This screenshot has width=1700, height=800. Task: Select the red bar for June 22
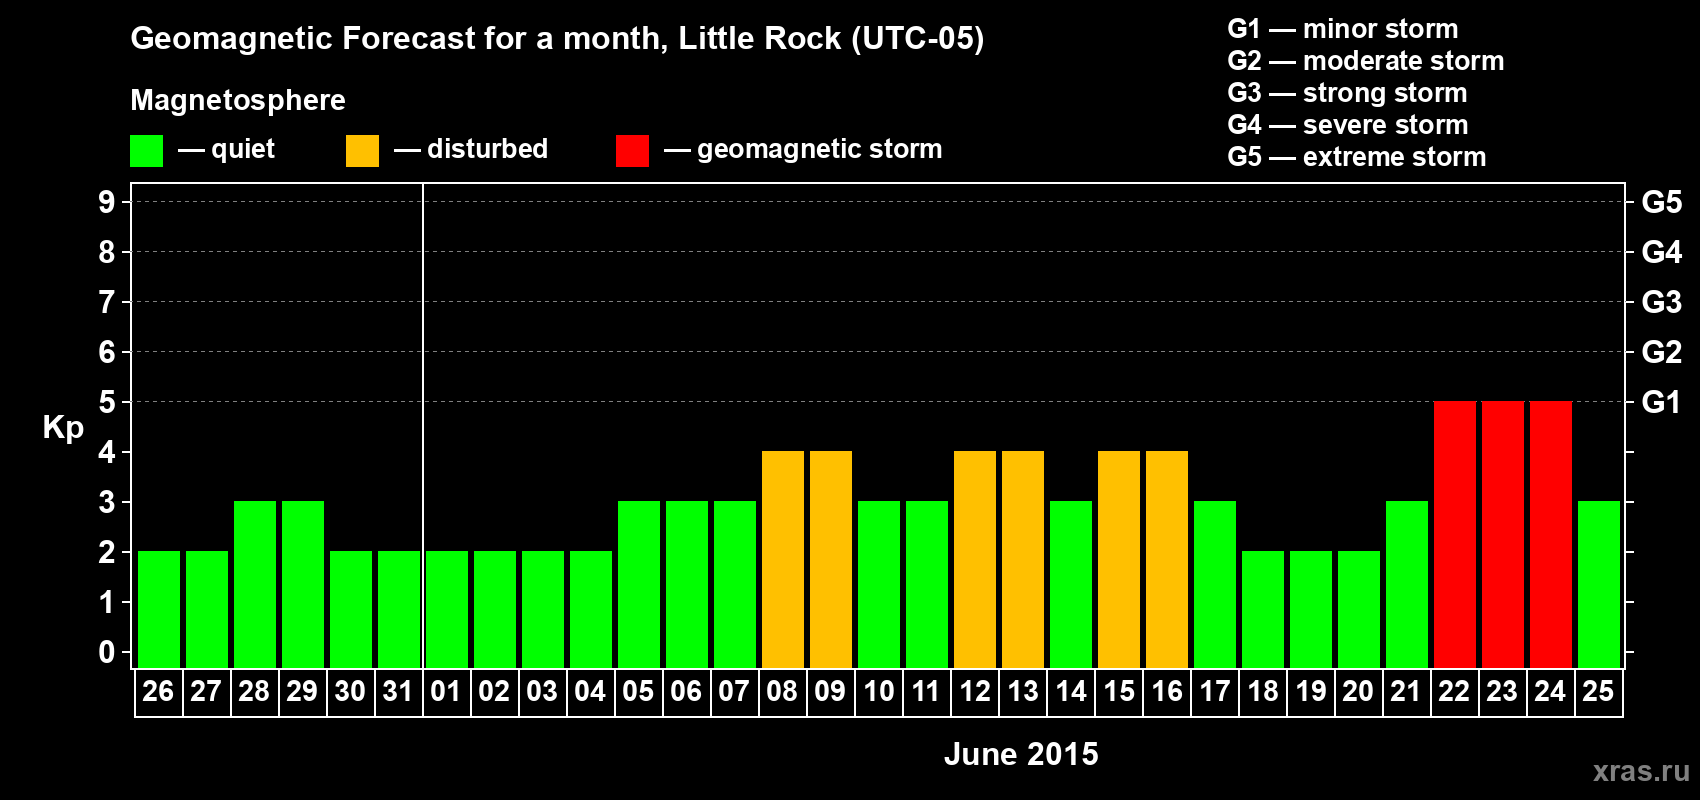[x=1454, y=534]
